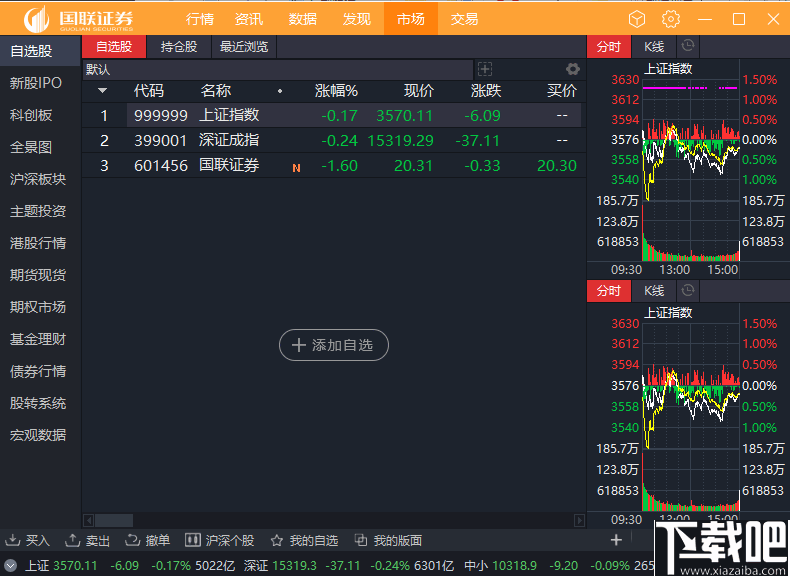Click the history clock icon in upper chart
This screenshot has height=576, width=790.
(688, 46)
